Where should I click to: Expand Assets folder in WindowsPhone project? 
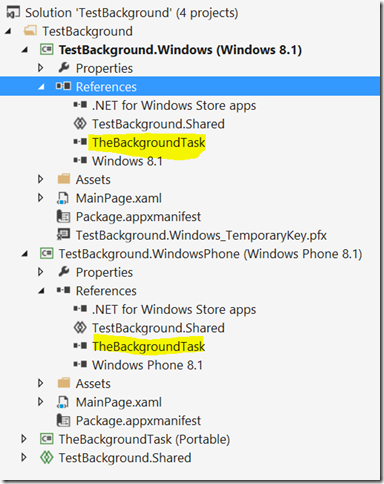click(41, 383)
